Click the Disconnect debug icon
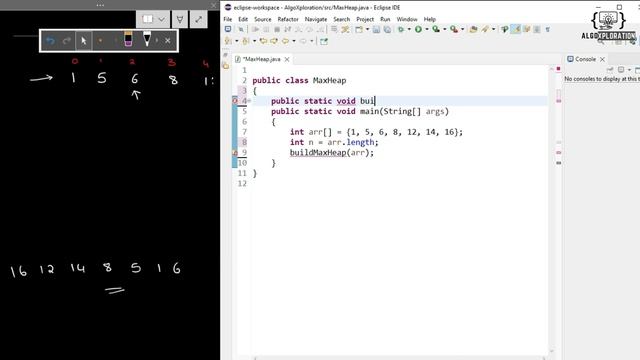Image resolution: width=640 pixels, height=360 pixels. coord(288,29)
